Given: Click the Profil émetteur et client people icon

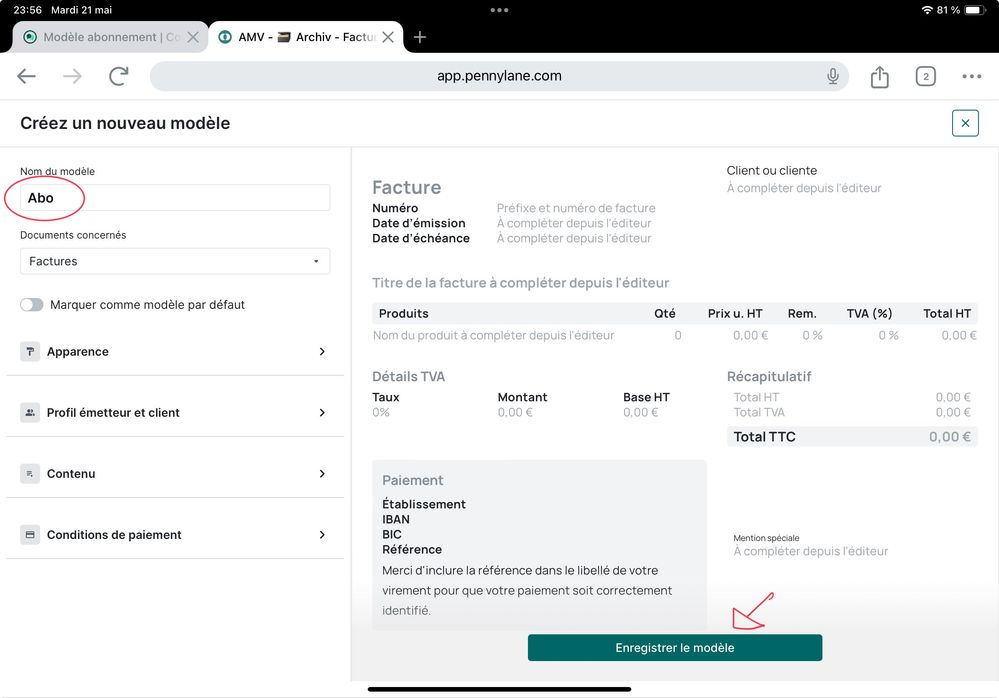Looking at the screenshot, I should point(30,413).
